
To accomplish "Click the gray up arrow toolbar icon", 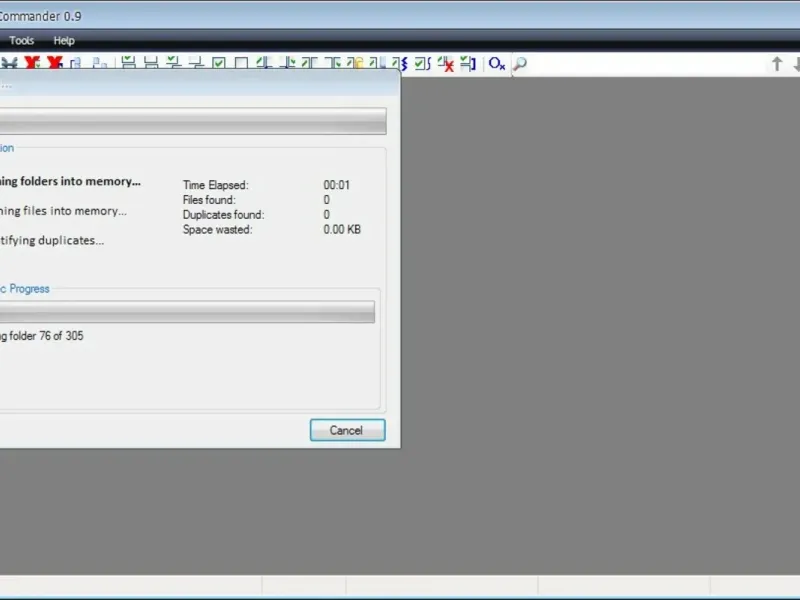I will (777, 64).
